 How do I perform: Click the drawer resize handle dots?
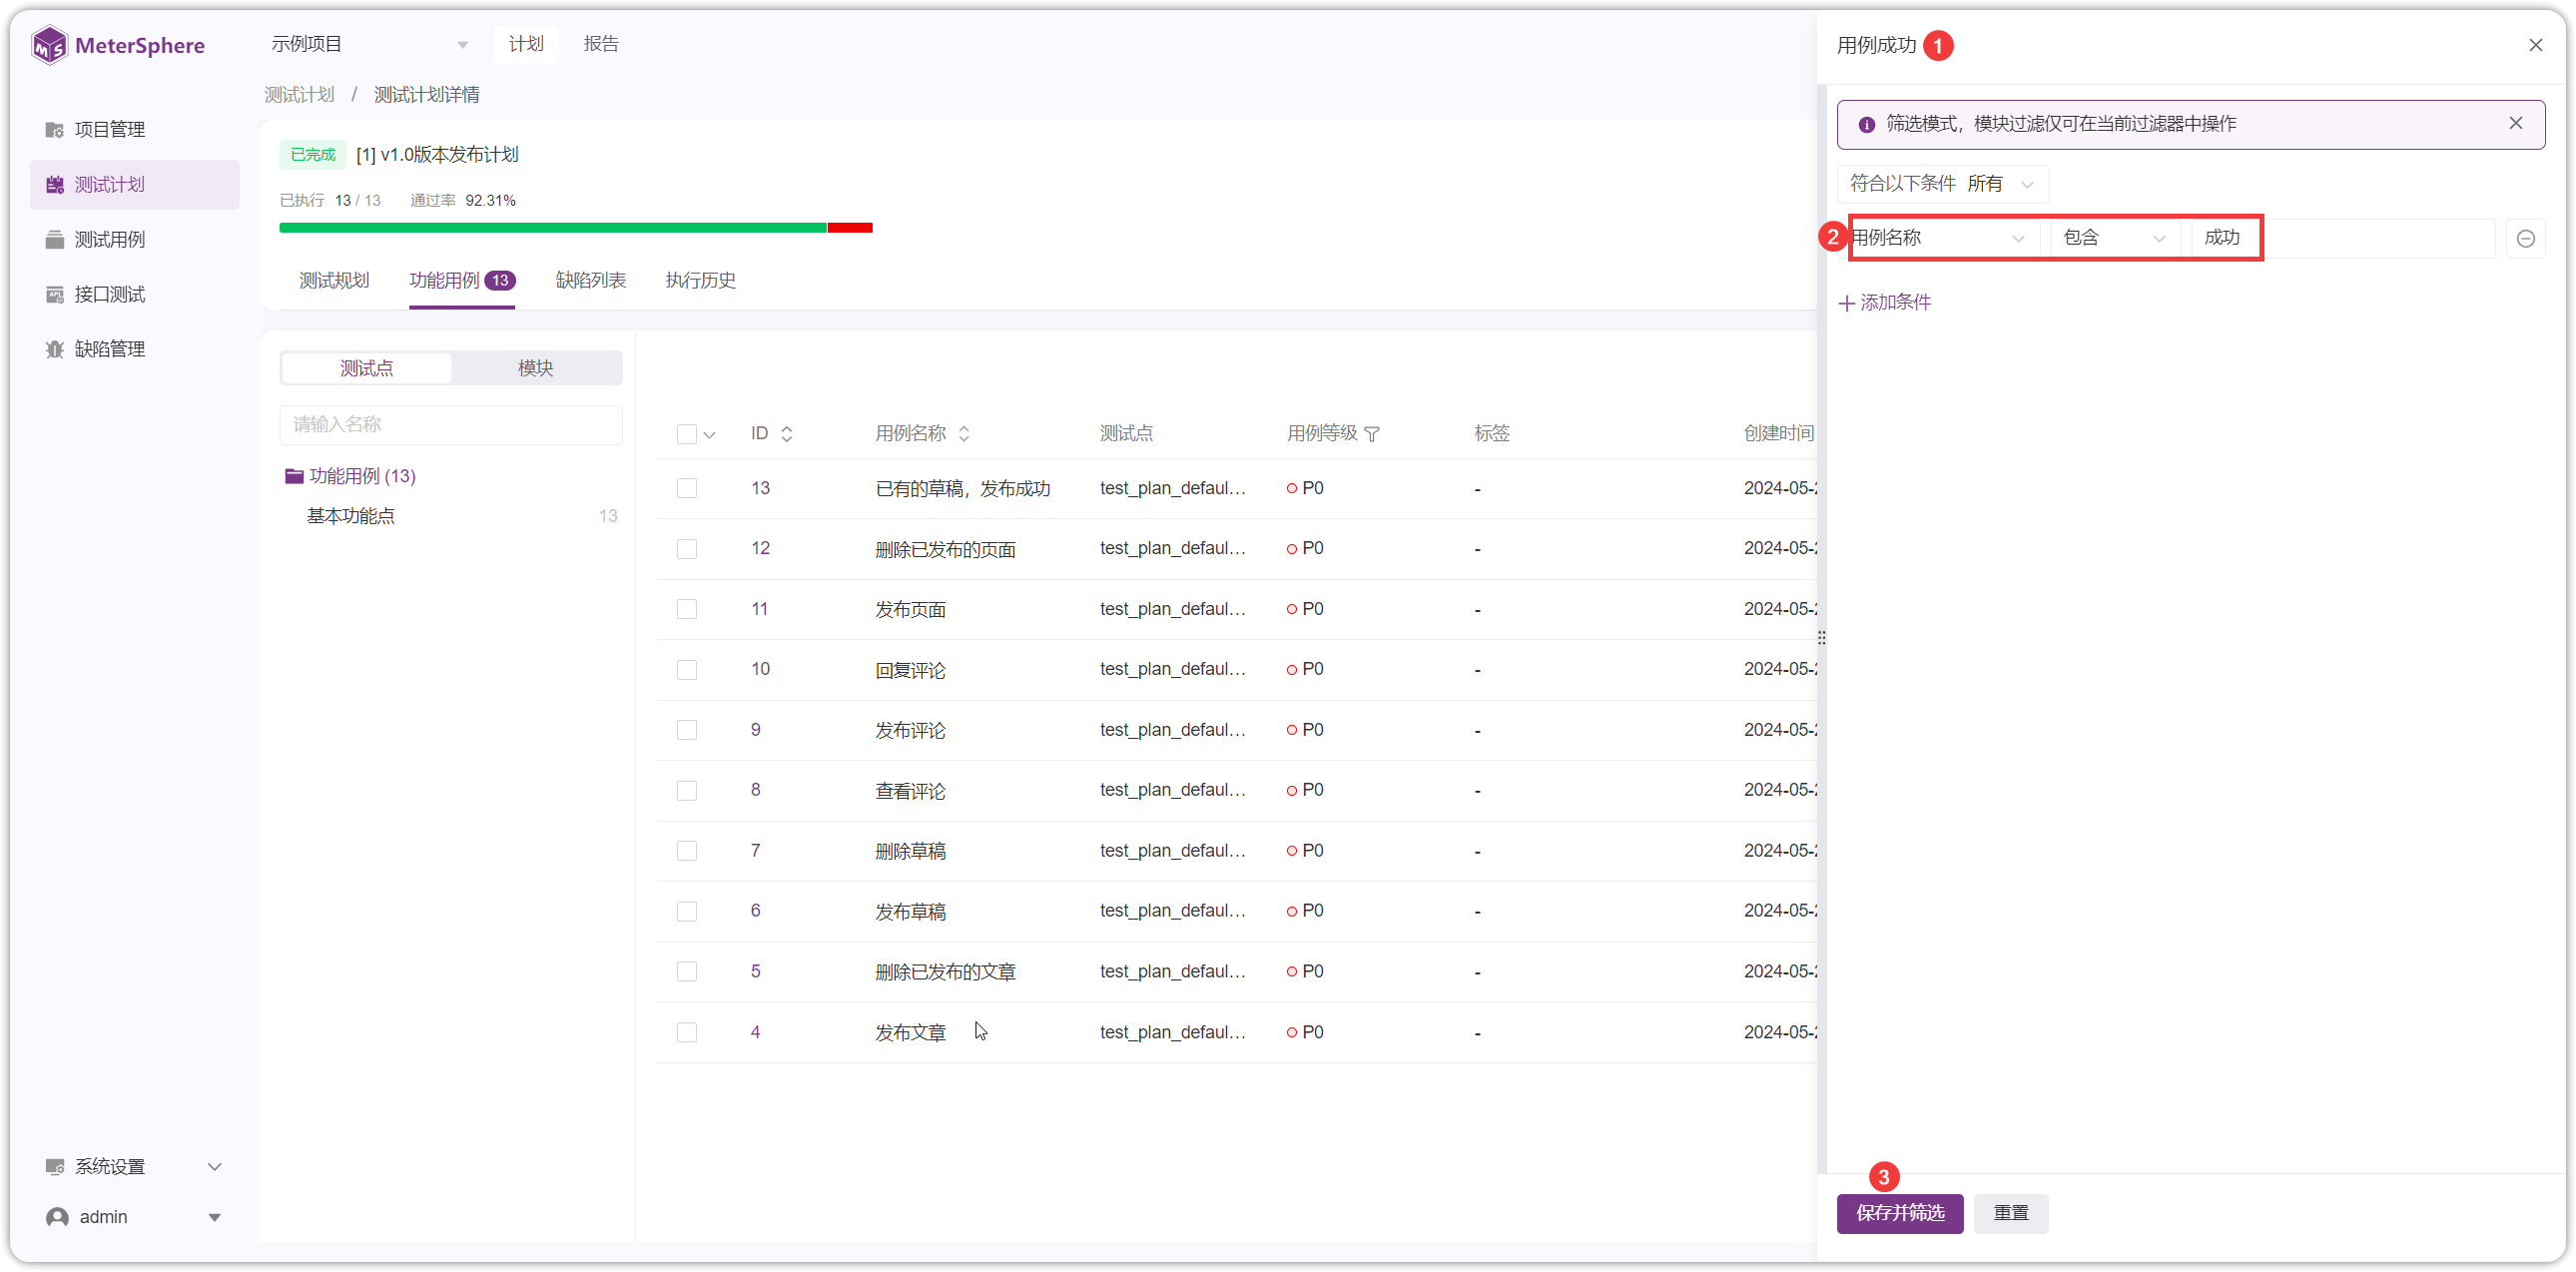coord(1821,638)
